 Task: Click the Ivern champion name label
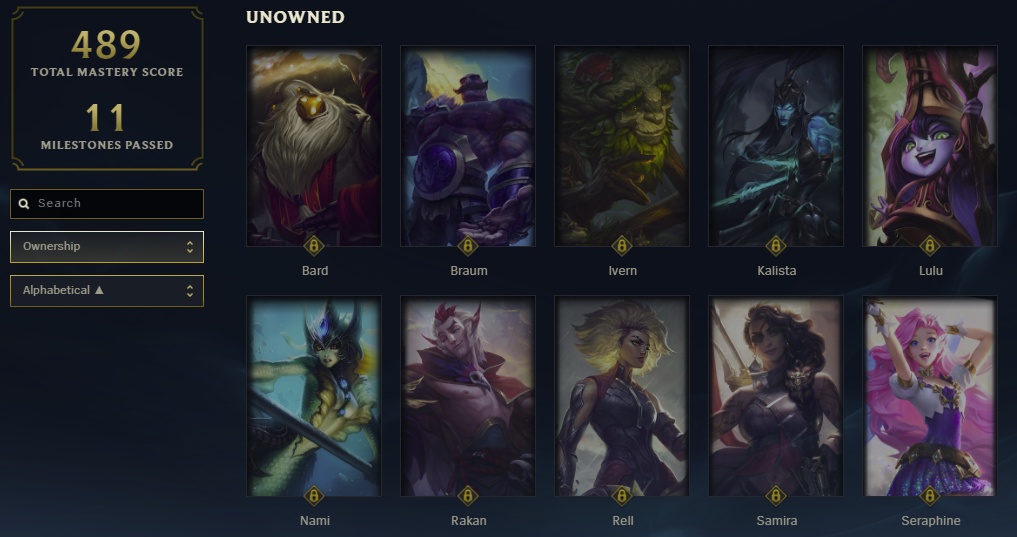click(x=623, y=271)
